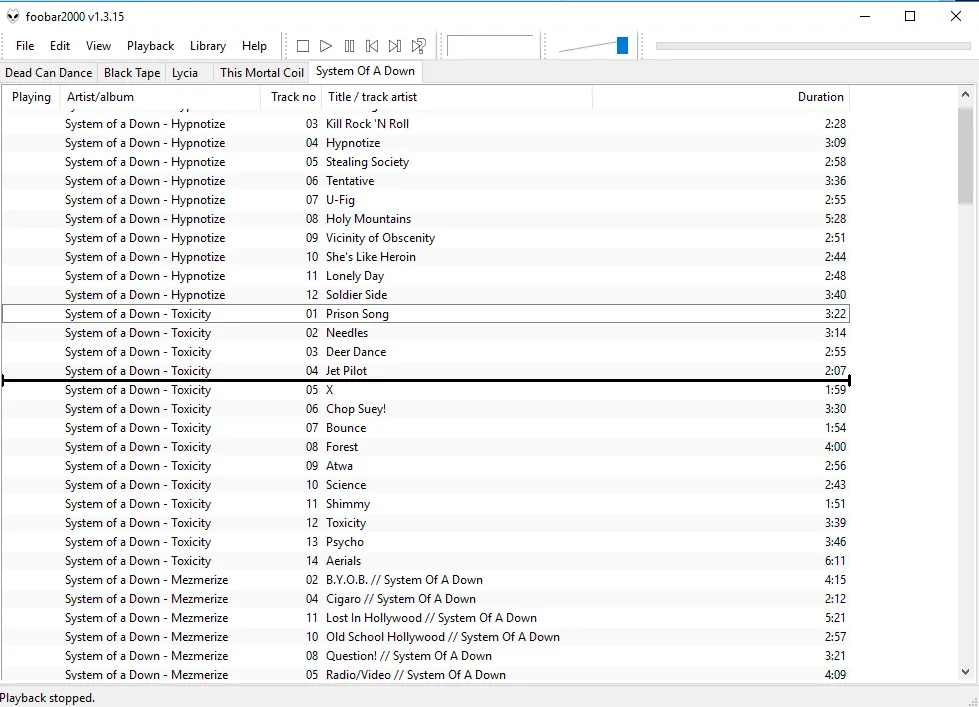Viewport: 979px width, 707px height.
Task: Select track Shimmy
Action: point(426,503)
